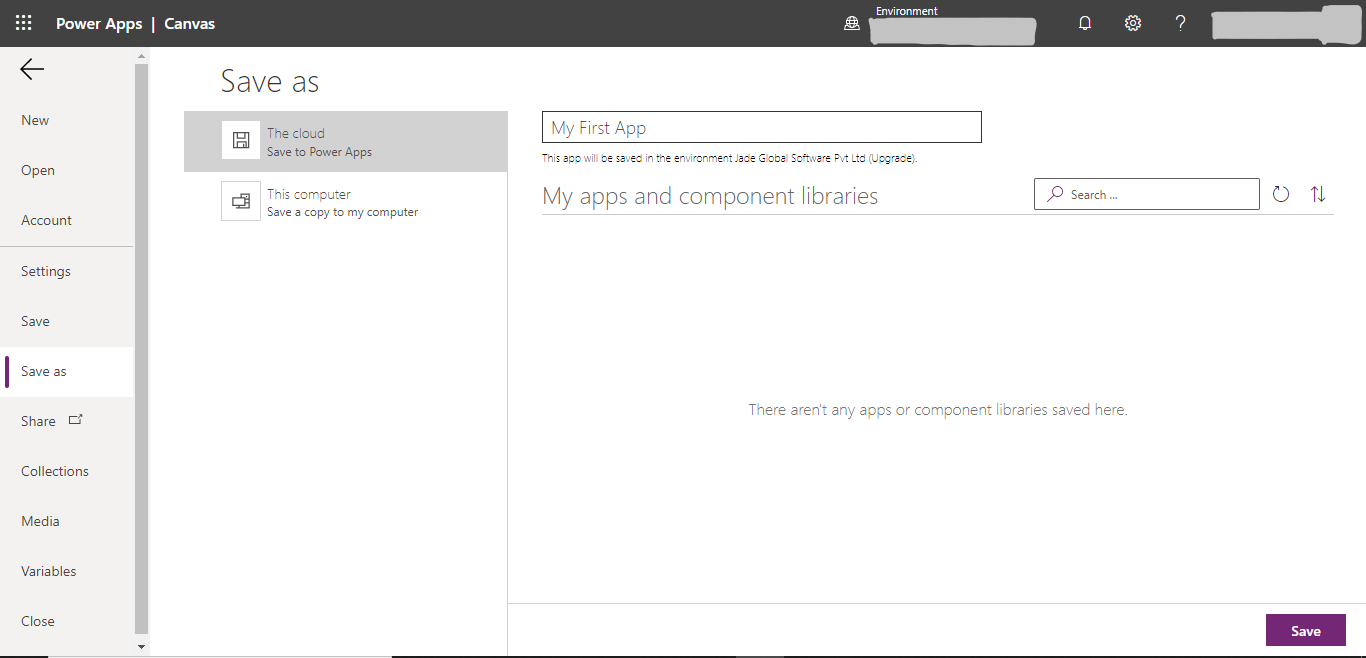The image size is (1366, 658).
Task: Click the purple Save button
Action: (1305, 631)
